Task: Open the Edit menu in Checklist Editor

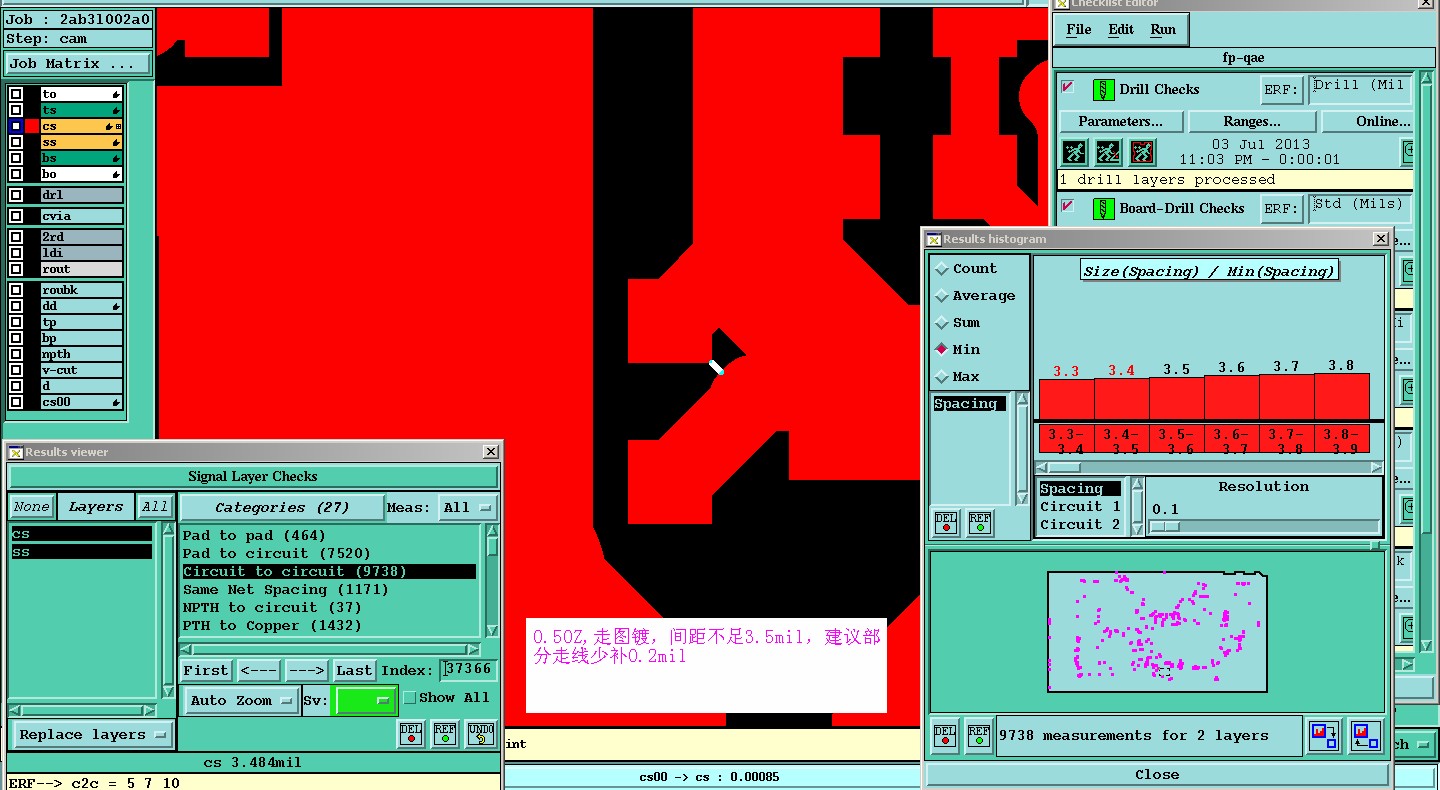Action: [1121, 30]
